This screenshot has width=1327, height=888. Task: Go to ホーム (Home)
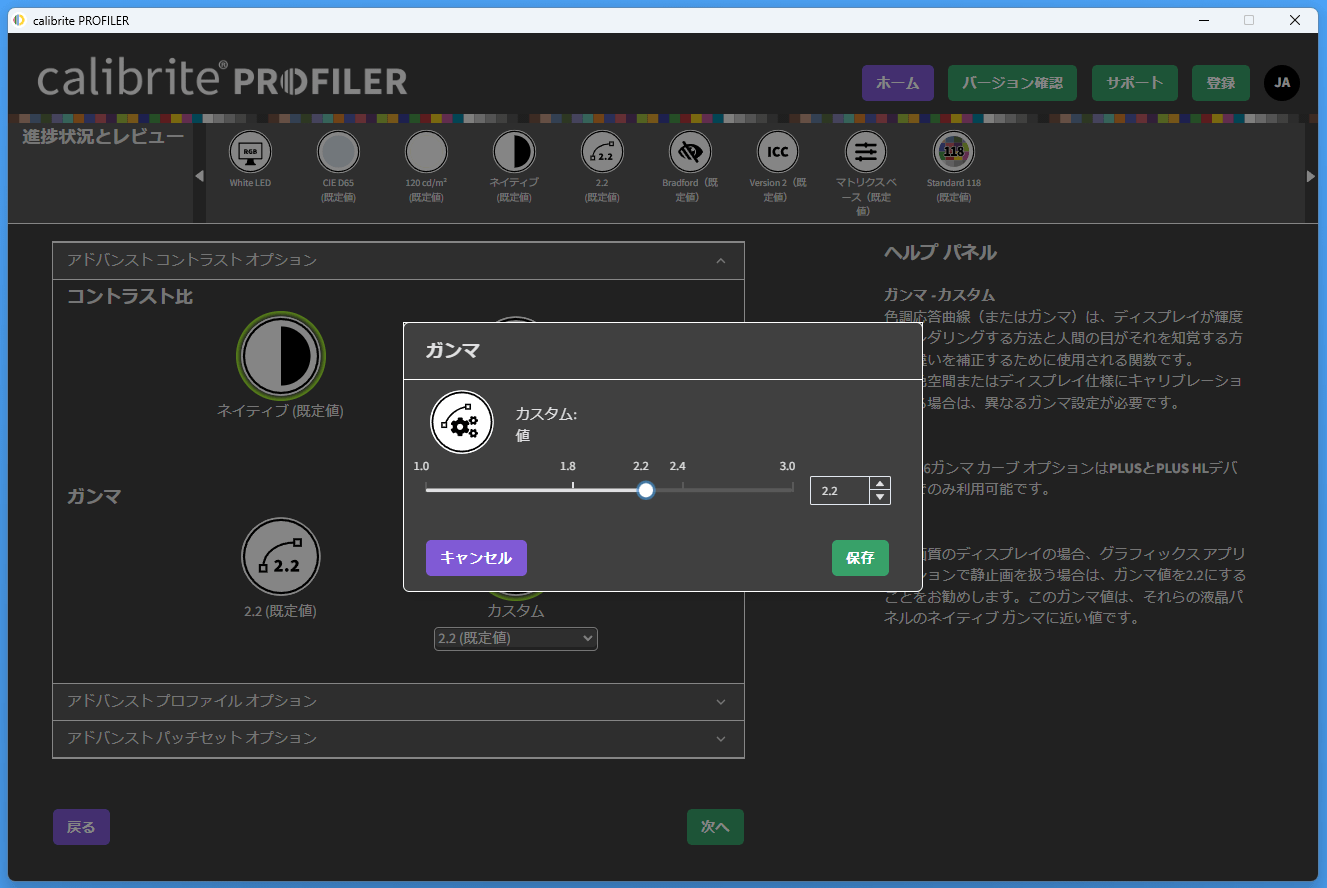tap(898, 83)
